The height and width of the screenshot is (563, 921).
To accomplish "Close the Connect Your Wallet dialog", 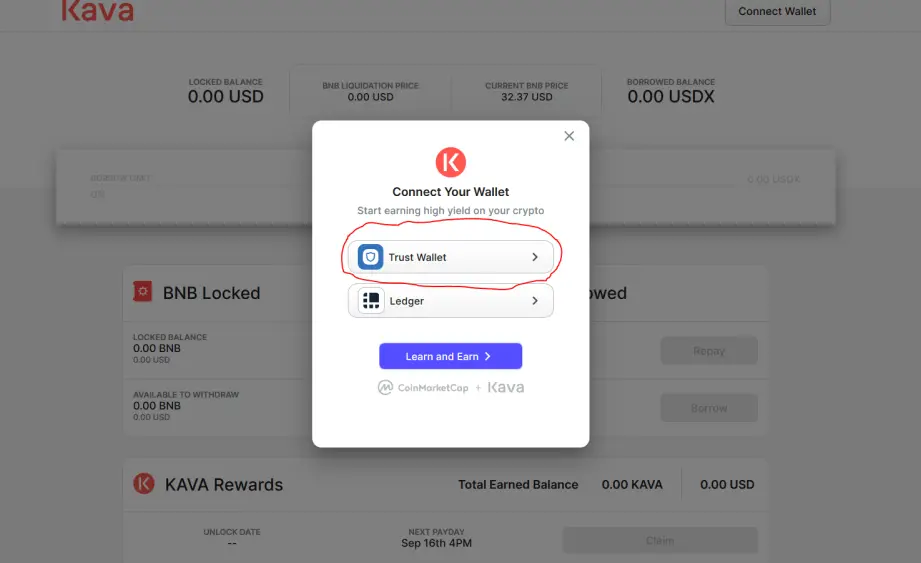I will (569, 136).
